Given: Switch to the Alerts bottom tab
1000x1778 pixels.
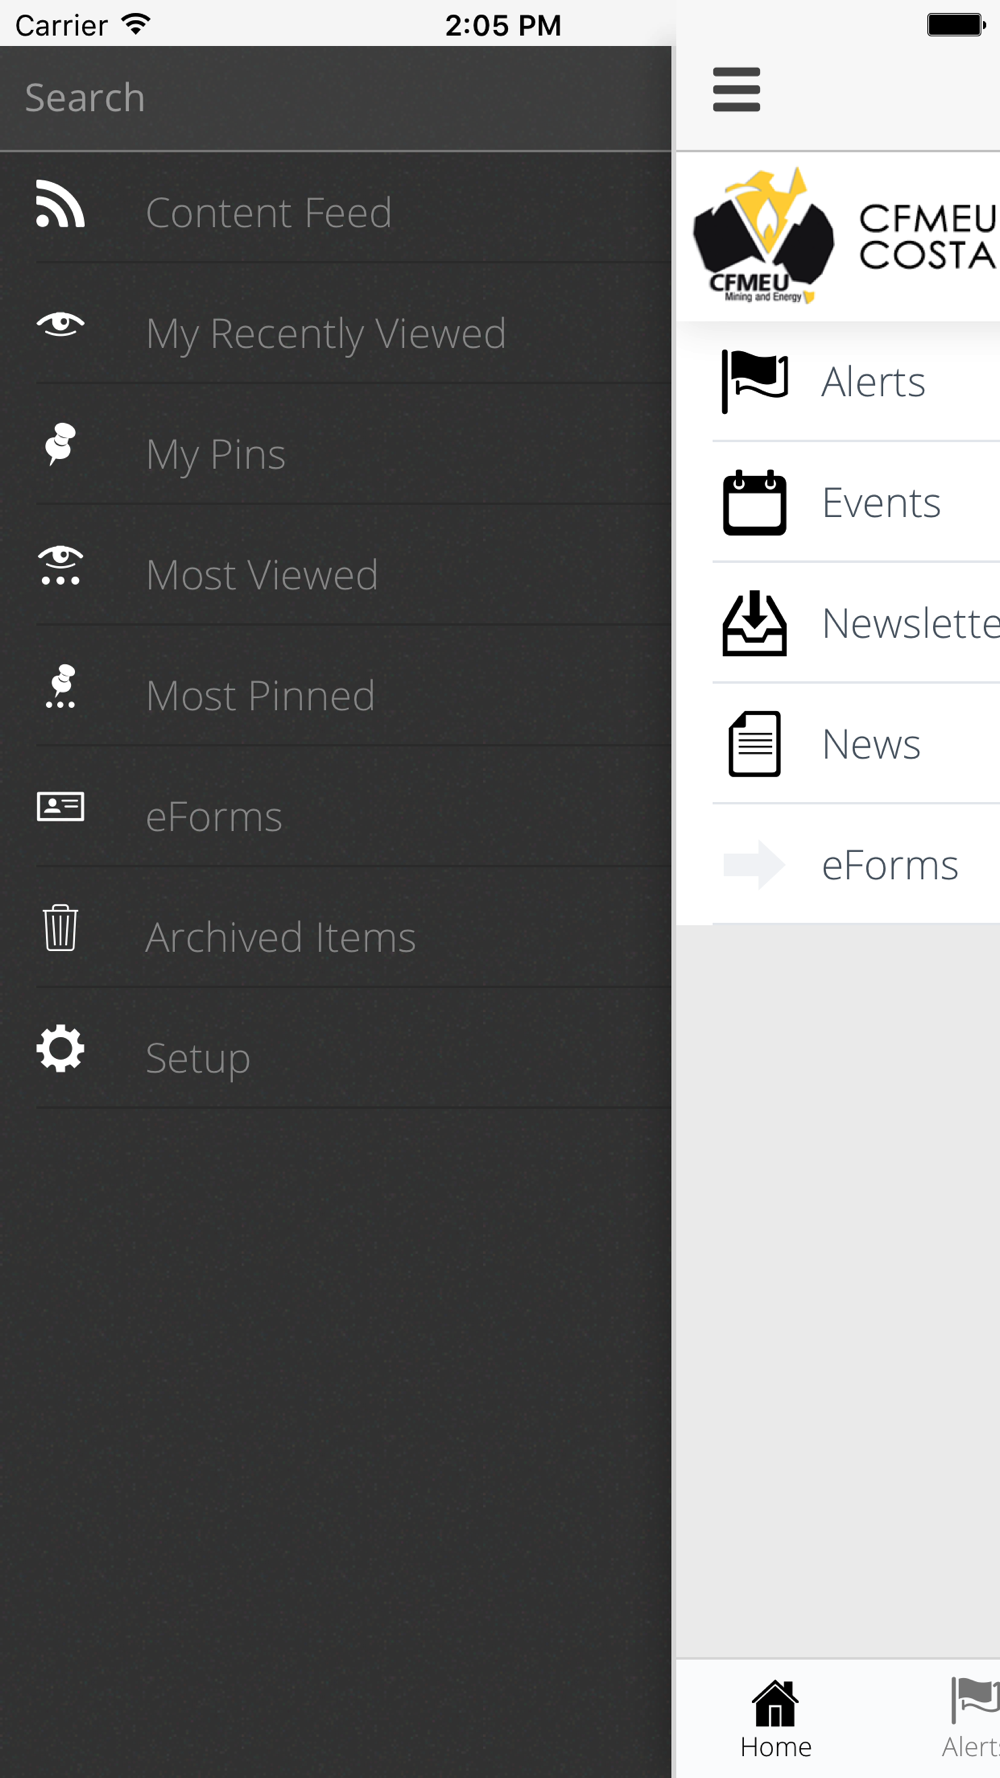Looking at the screenshot, I should 970,1719.
